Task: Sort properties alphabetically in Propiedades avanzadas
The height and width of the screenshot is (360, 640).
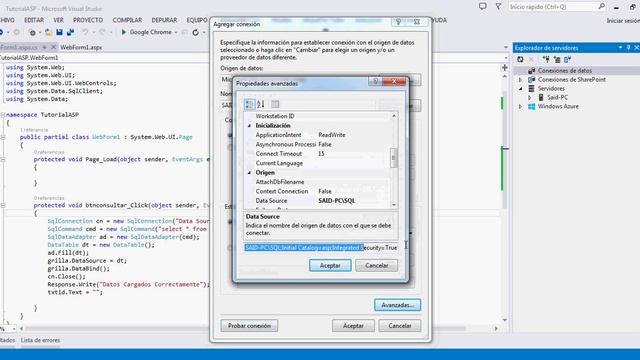Action: 261,104
